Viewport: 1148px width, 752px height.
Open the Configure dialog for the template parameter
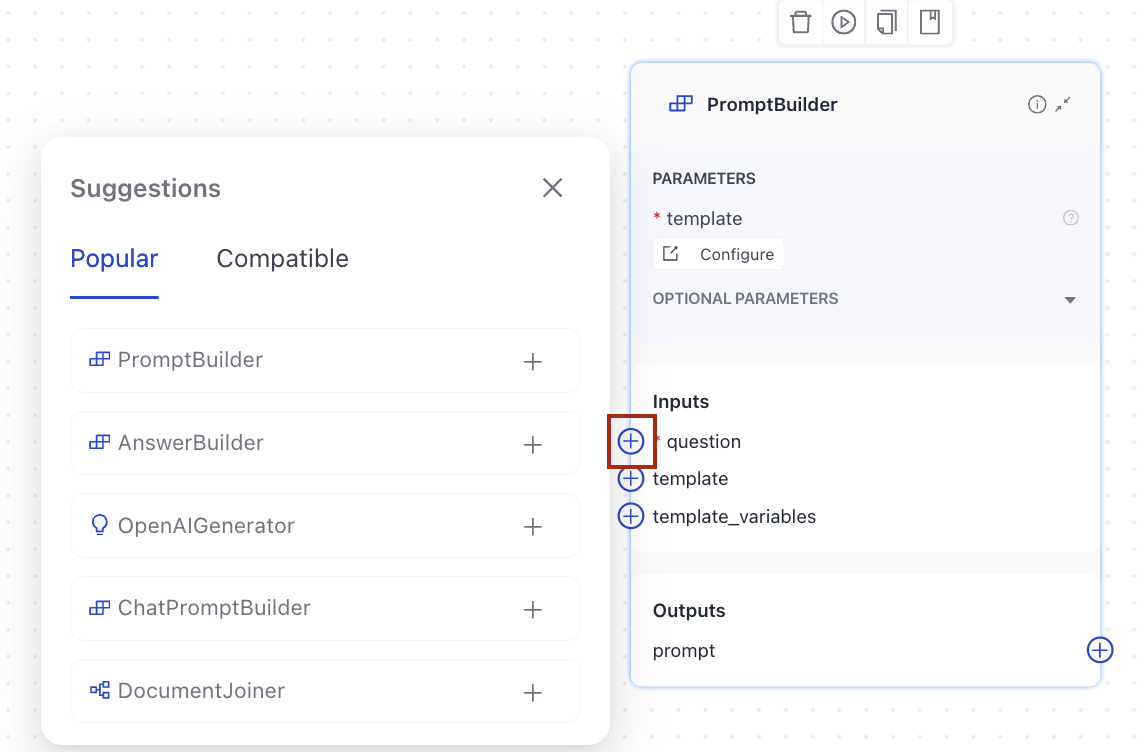[x=718, y=253]
